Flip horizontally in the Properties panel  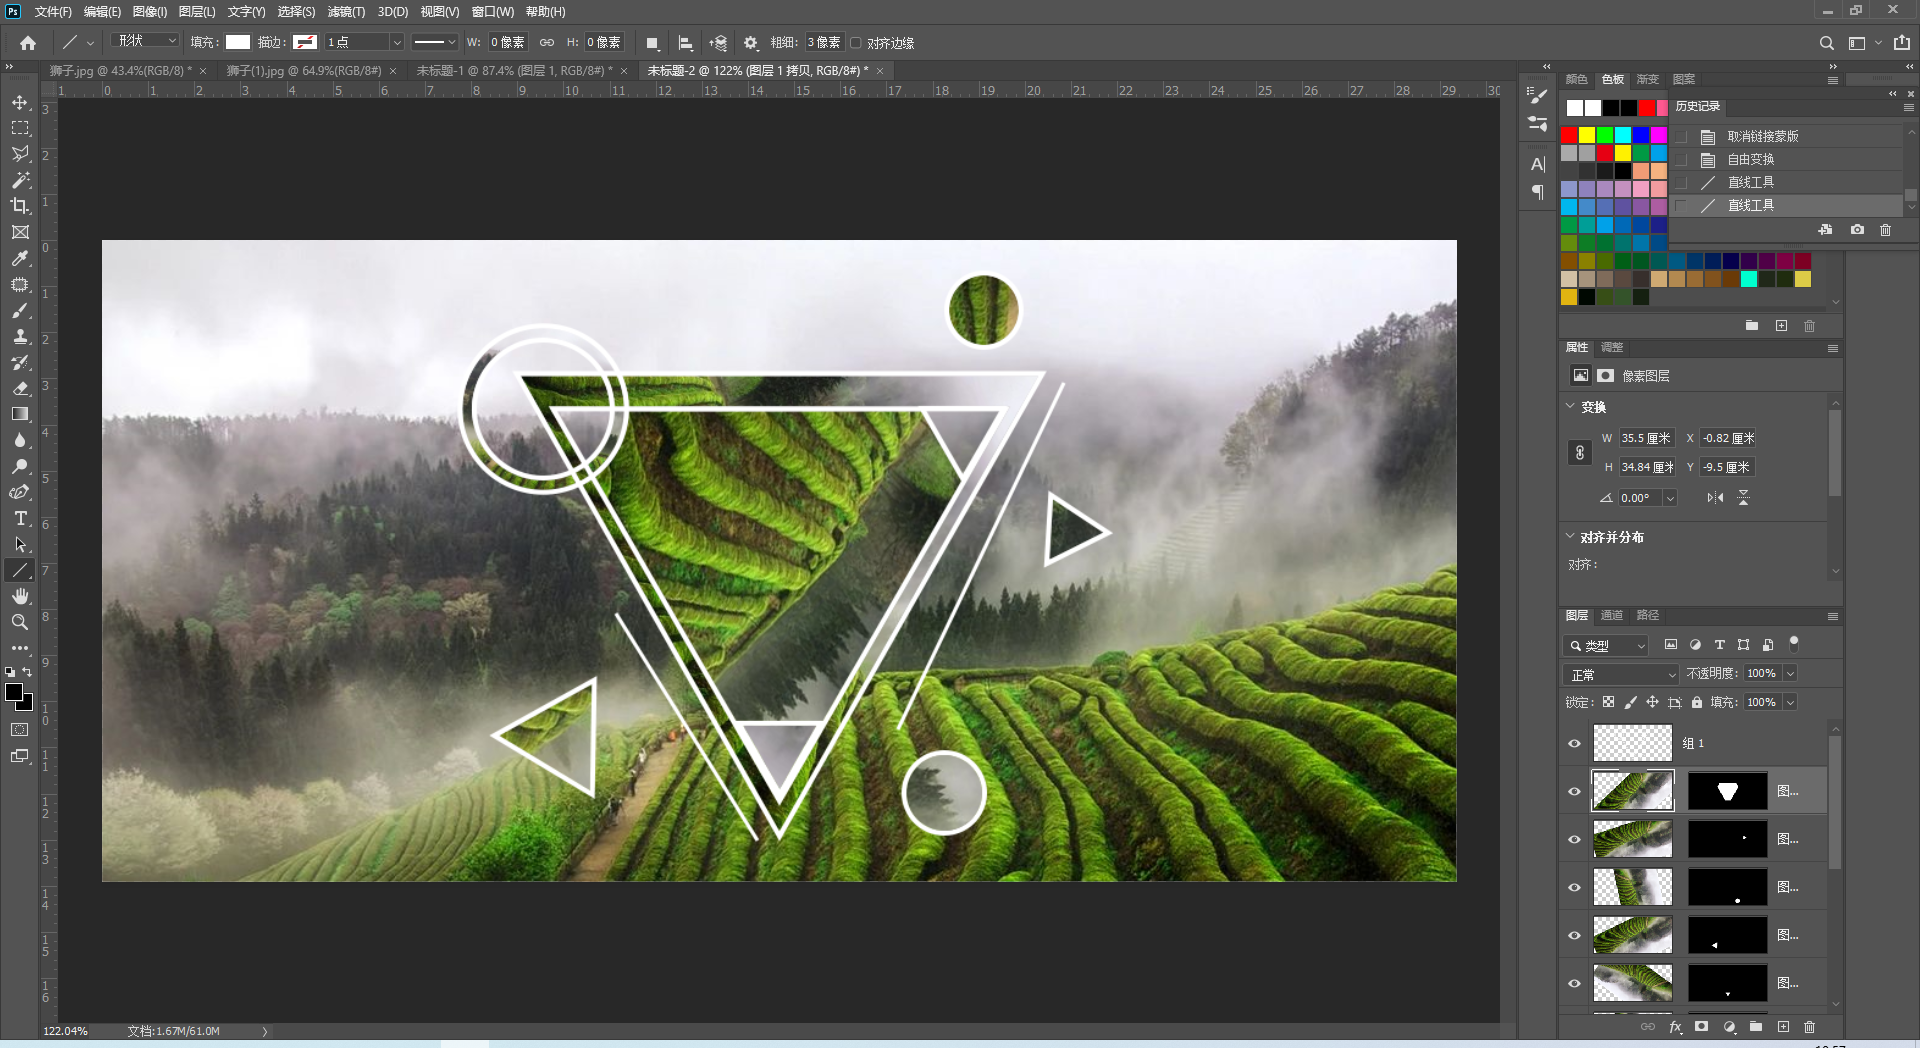(x=1715, y=498)
